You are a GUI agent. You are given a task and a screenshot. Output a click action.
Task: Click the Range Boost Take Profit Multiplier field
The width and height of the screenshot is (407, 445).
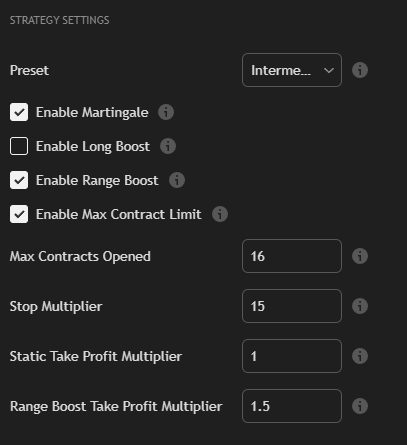pos(292,406)
